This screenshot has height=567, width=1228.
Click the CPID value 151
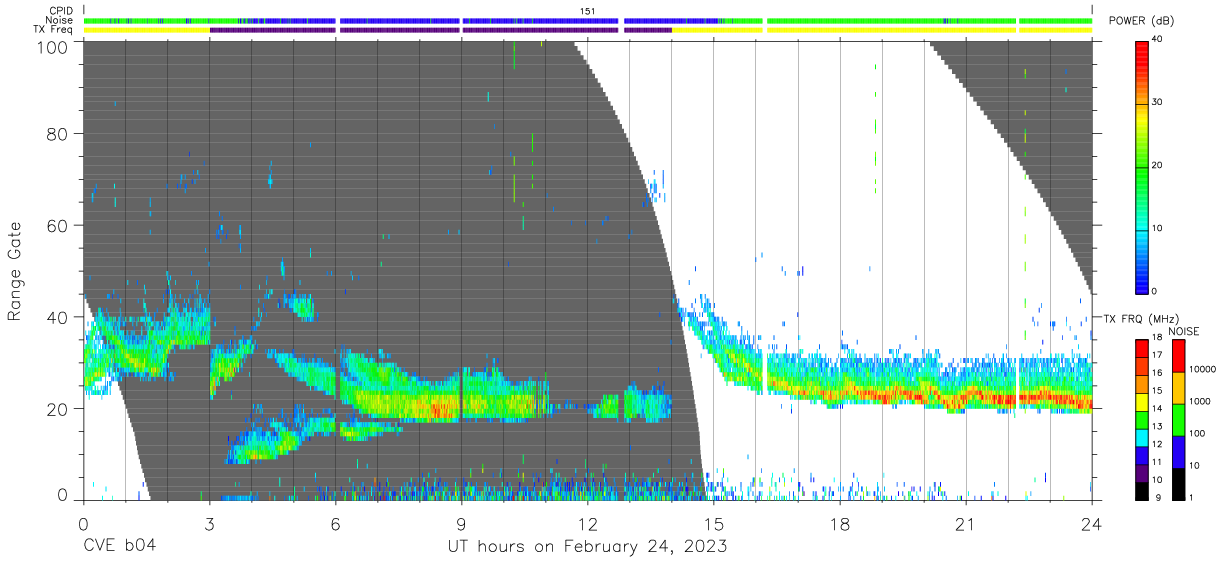588,10
